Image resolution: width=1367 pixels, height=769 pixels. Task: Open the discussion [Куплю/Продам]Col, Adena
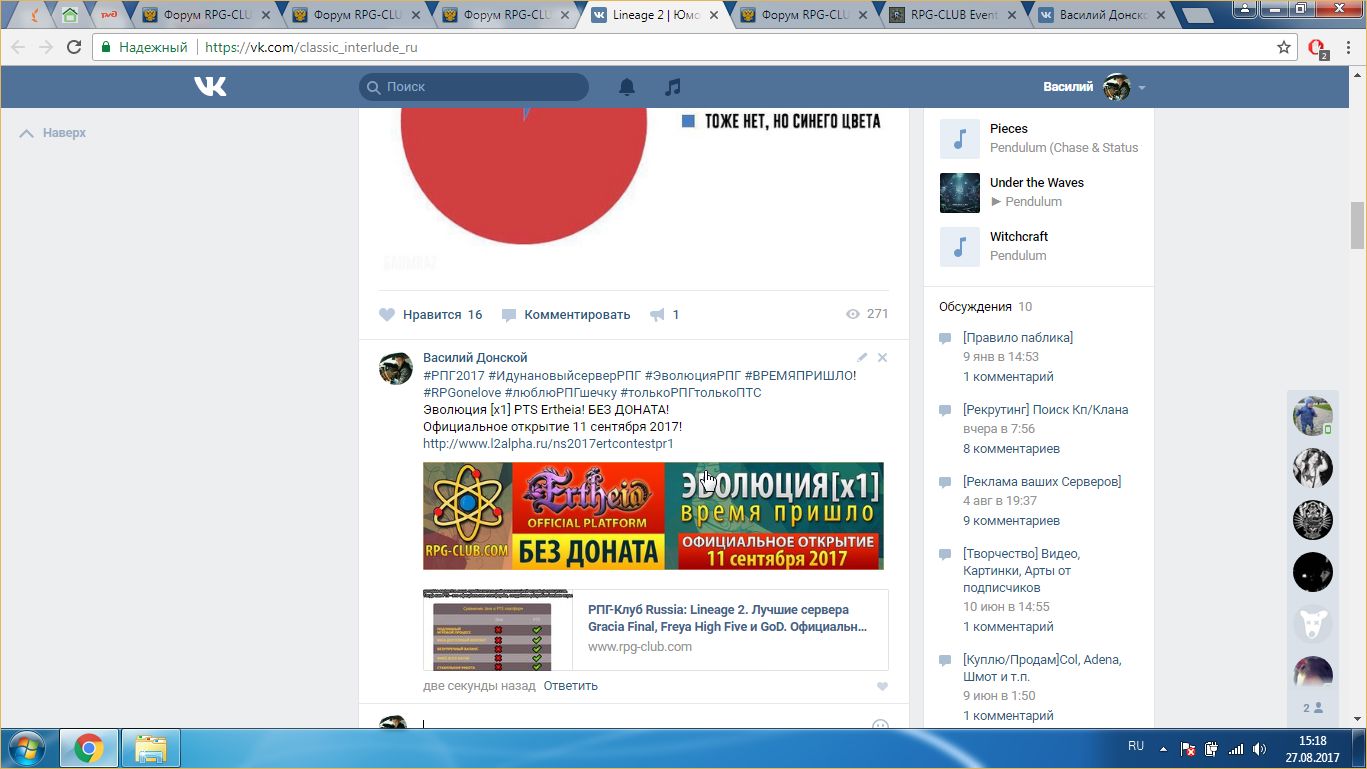[1042, 668]
